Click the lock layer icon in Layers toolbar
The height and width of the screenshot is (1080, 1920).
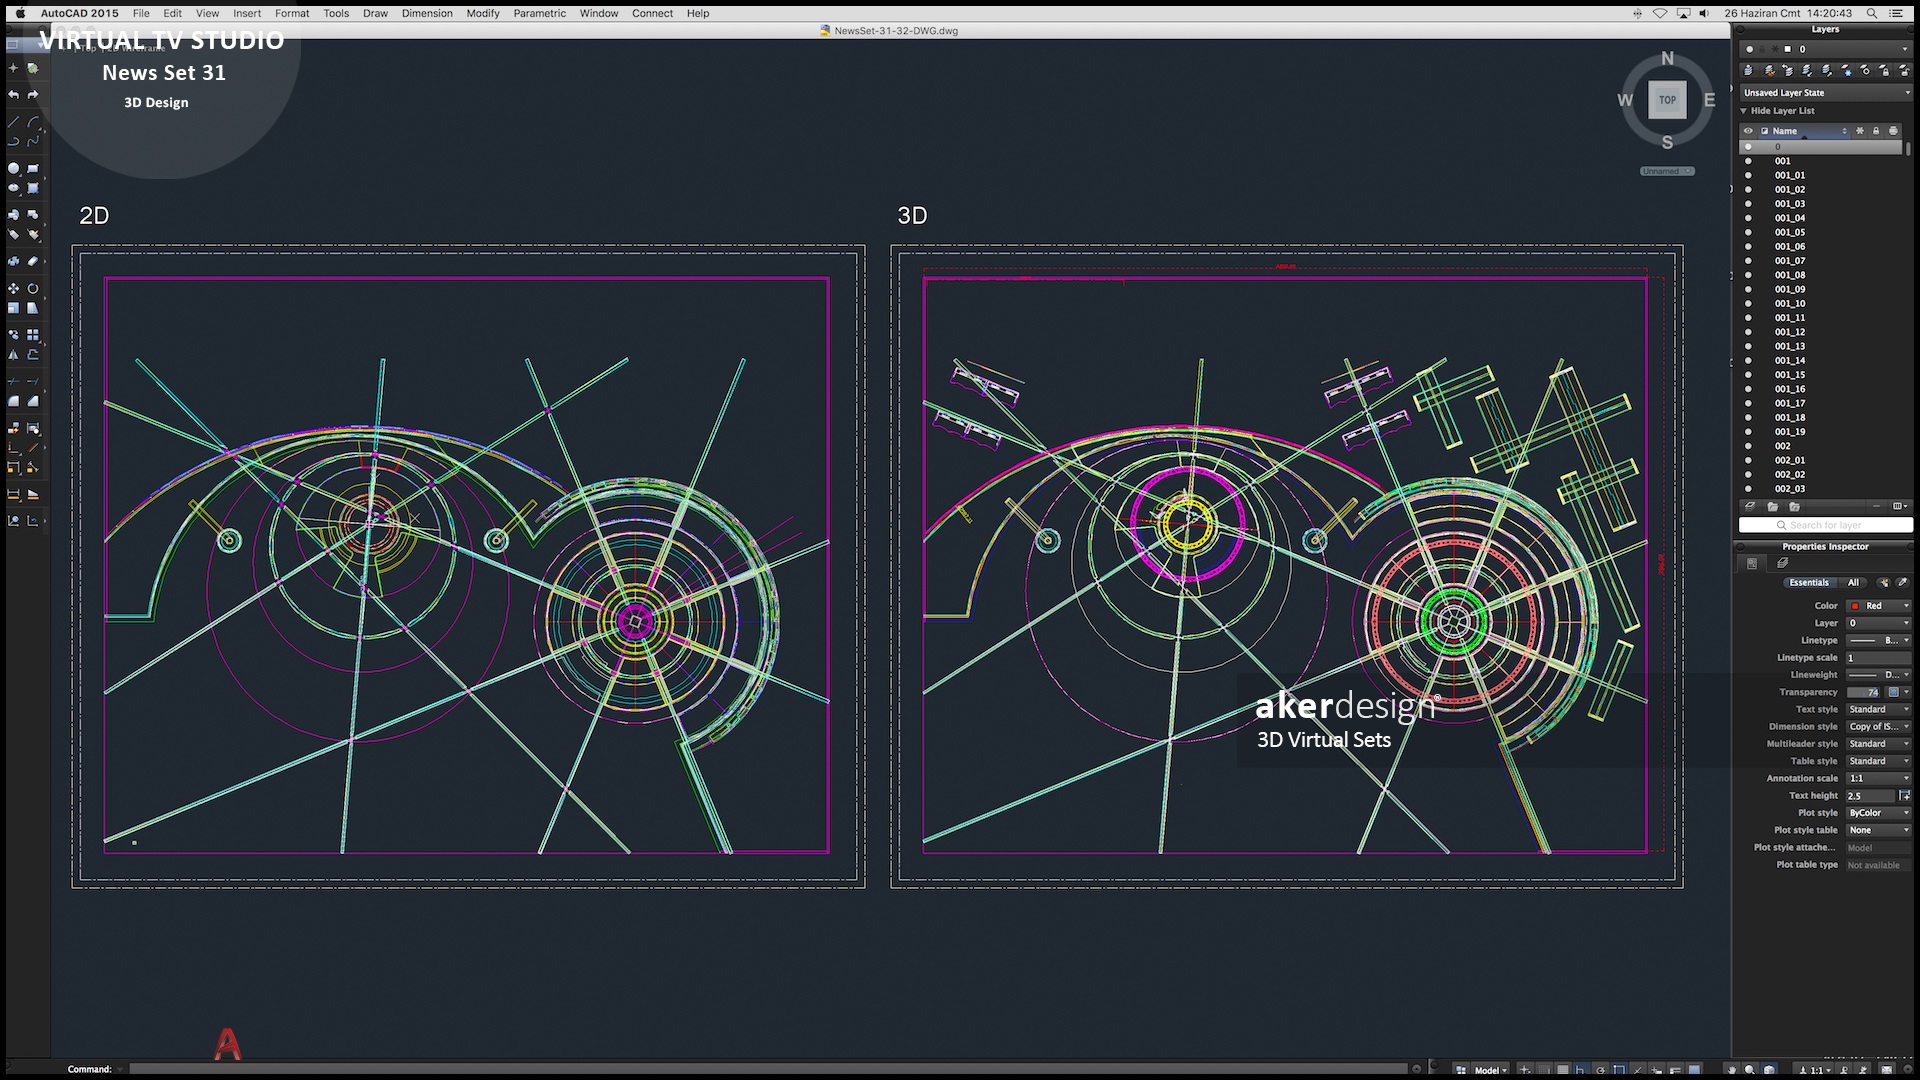click(1884, 71)
